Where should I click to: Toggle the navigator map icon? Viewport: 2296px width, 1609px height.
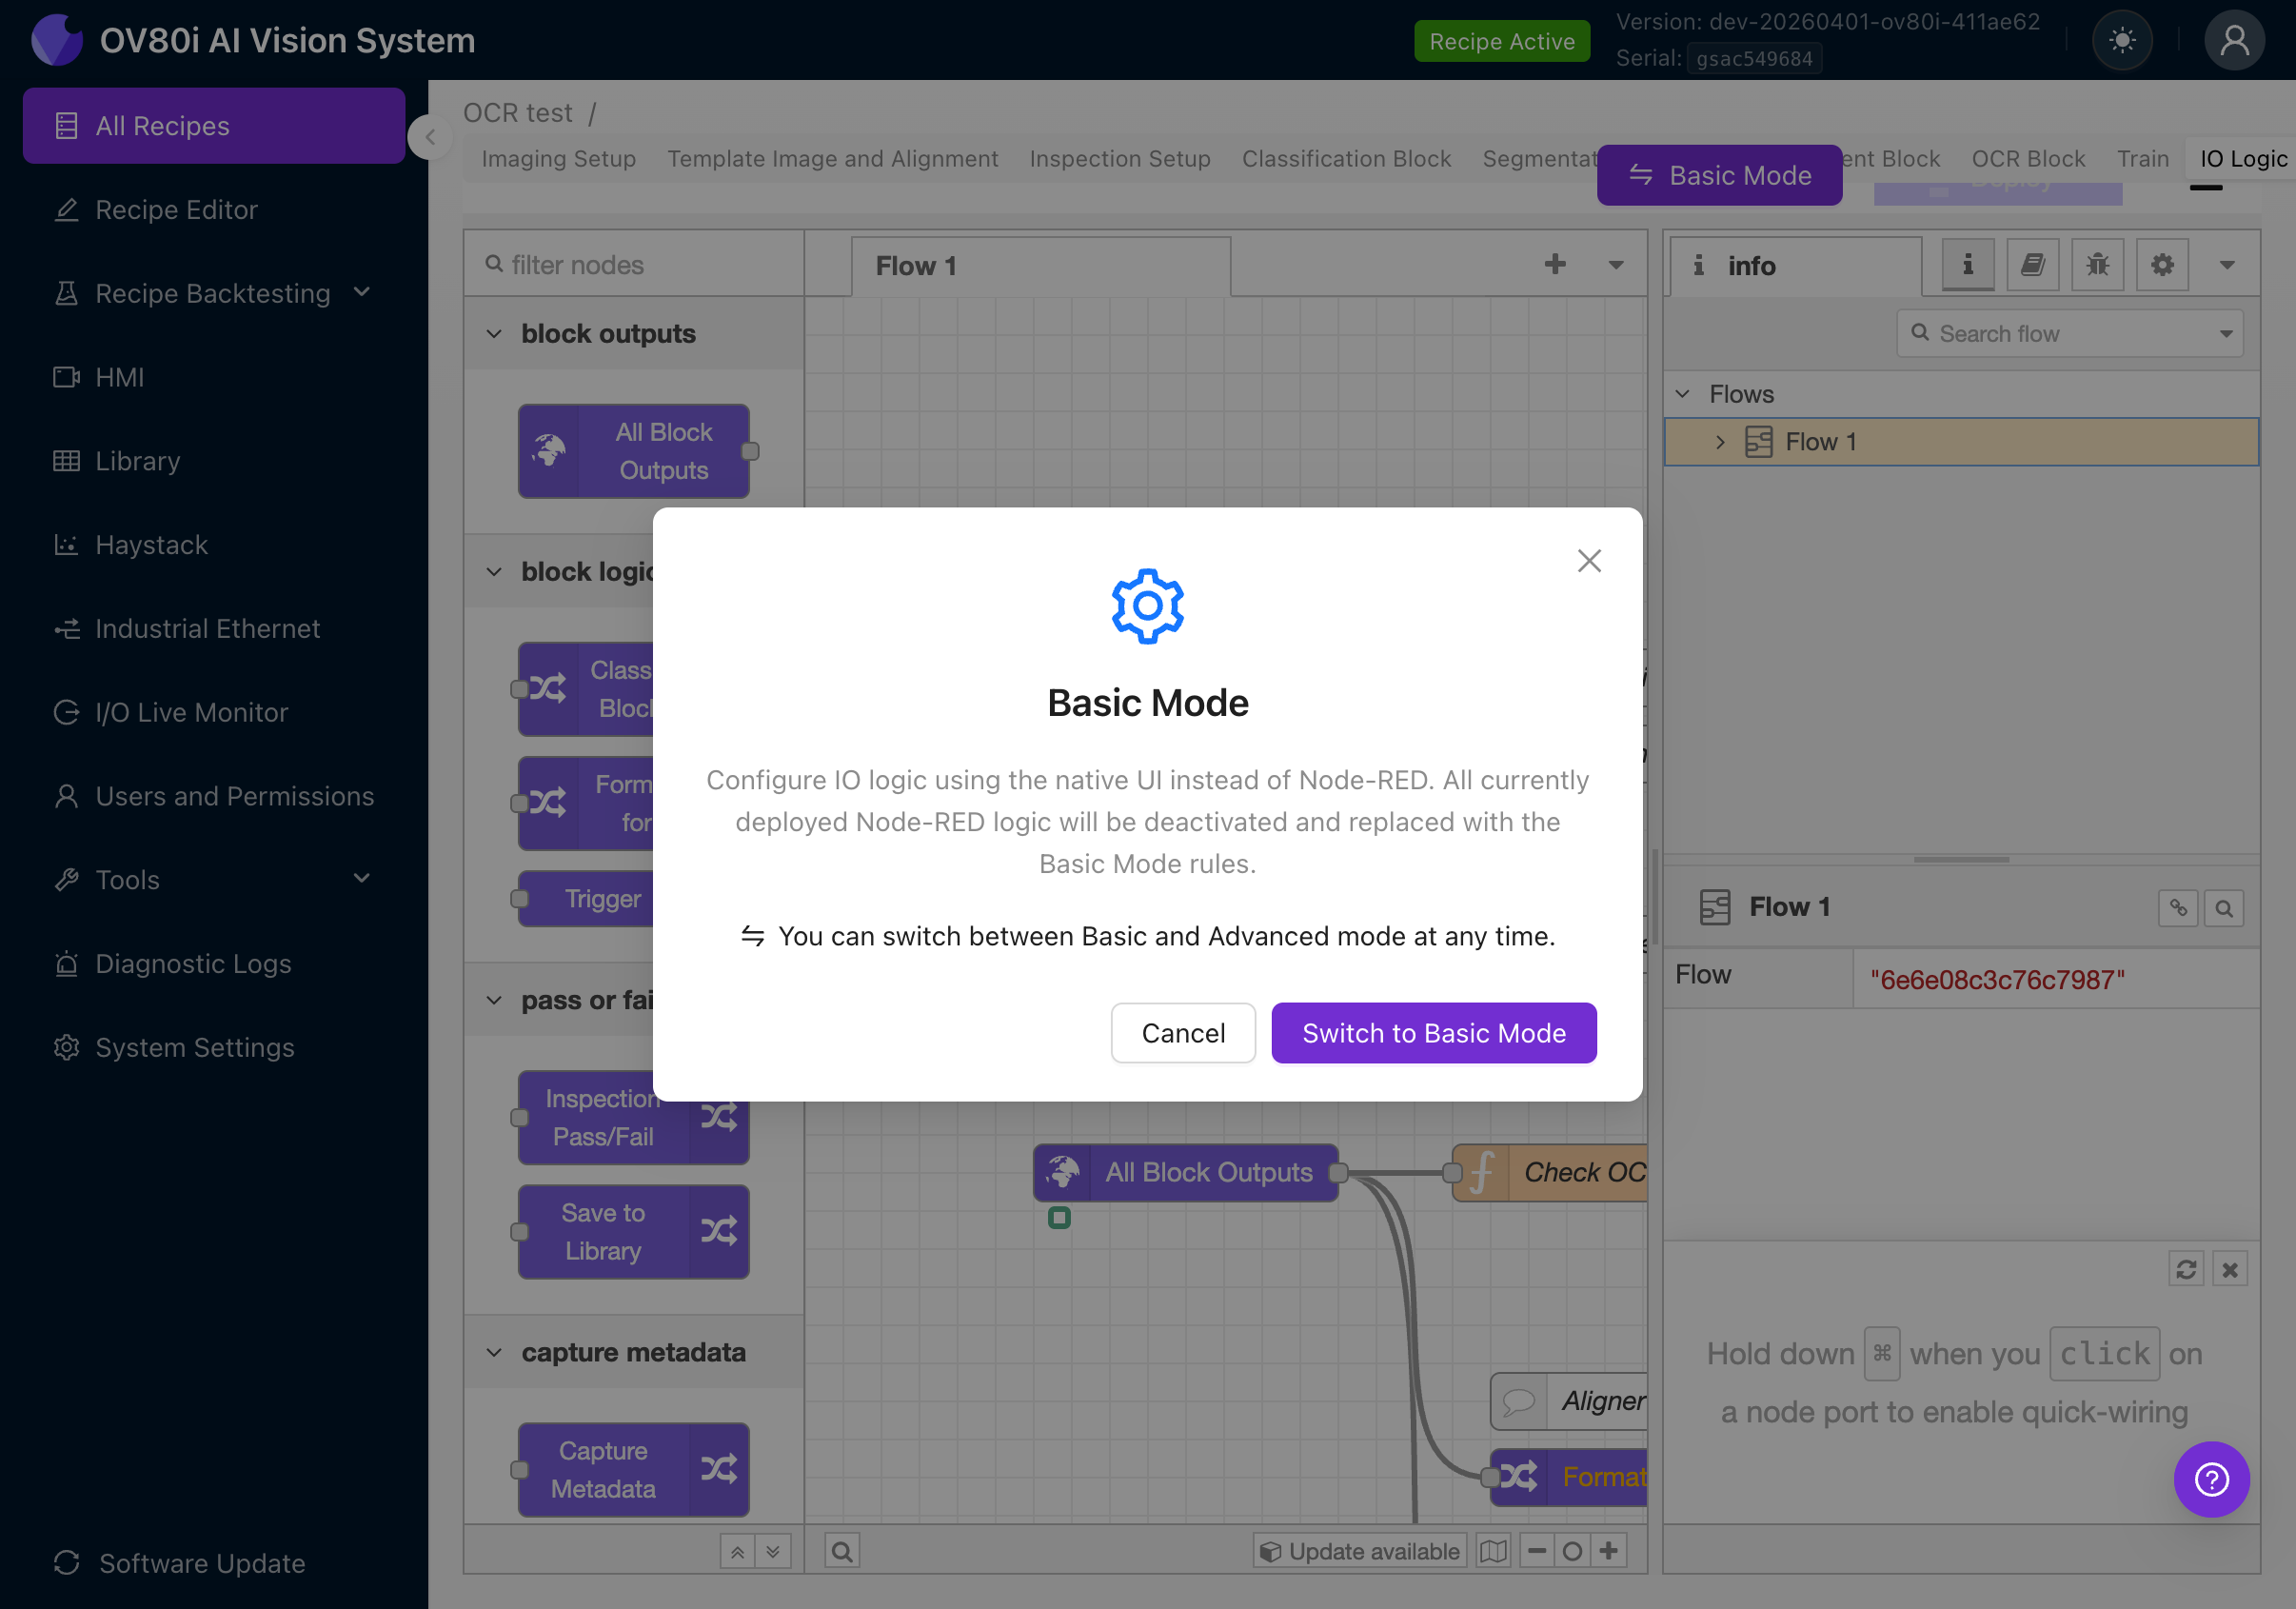tap(1493, 1551)
